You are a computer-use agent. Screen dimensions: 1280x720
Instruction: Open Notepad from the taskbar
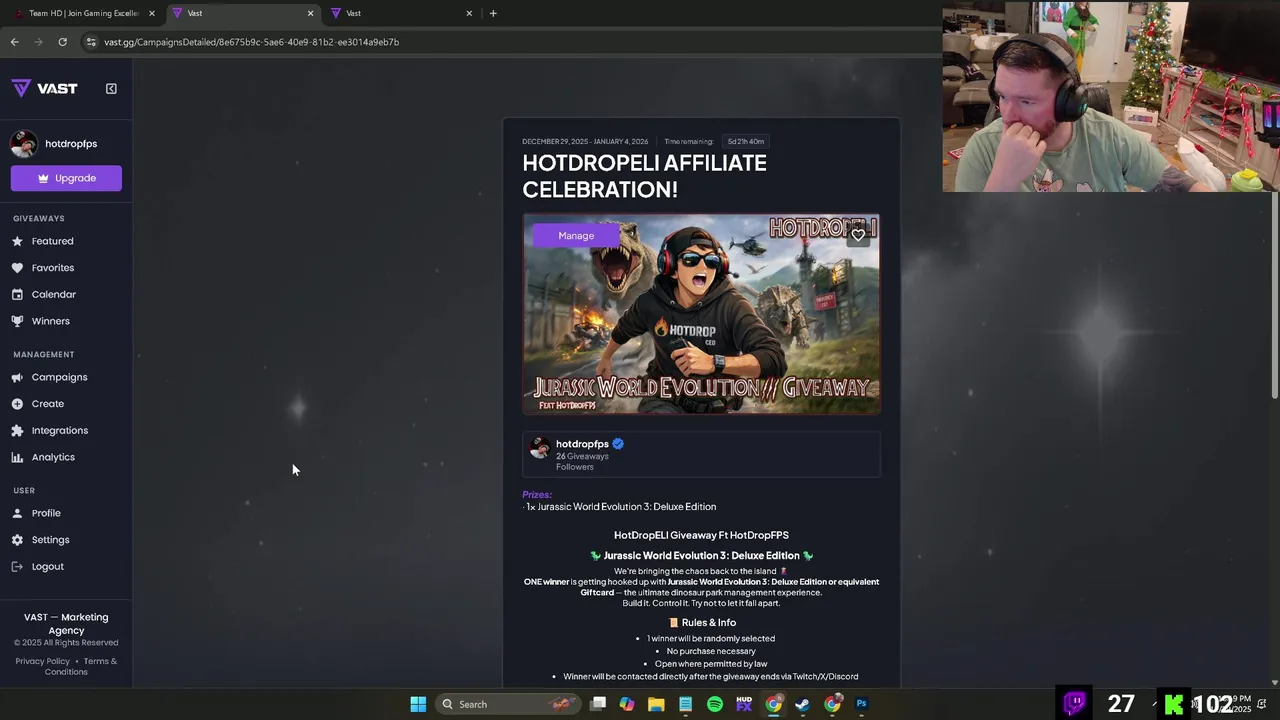pos(685,704)
